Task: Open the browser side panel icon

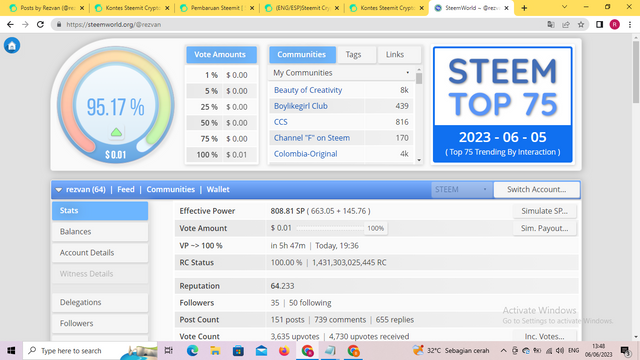Action: [599, 24]
